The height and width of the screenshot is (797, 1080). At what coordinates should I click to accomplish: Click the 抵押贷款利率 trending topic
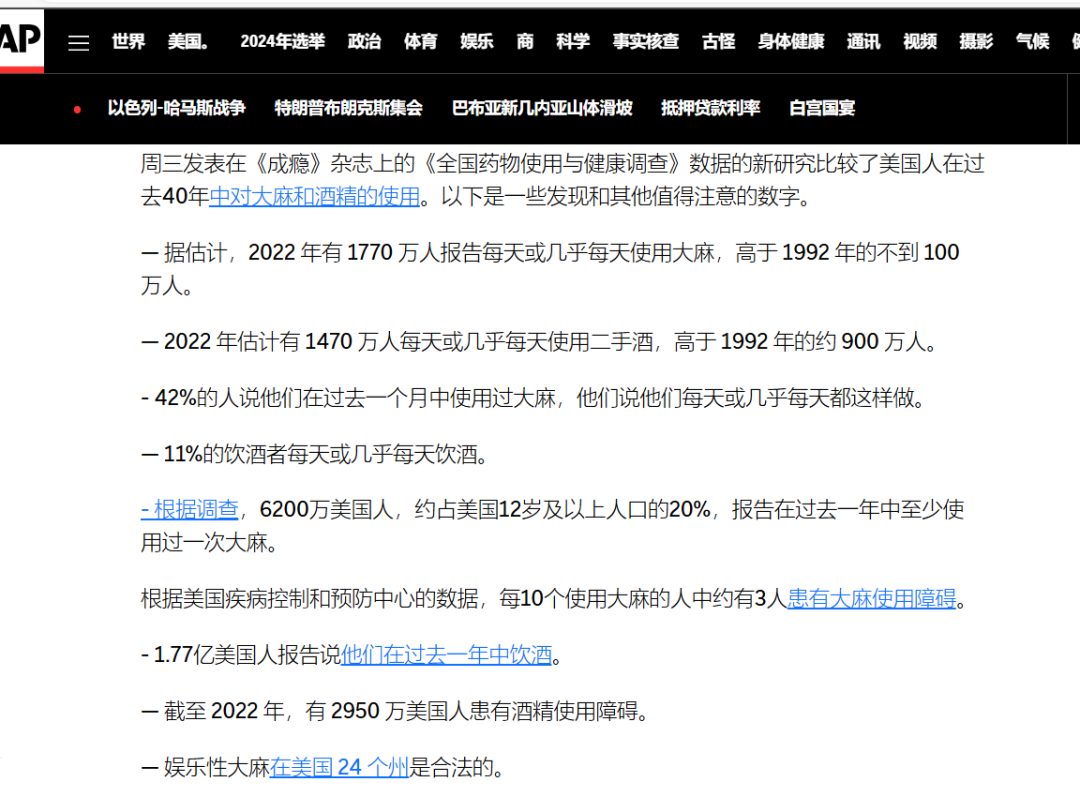click(x=710, y=109)
